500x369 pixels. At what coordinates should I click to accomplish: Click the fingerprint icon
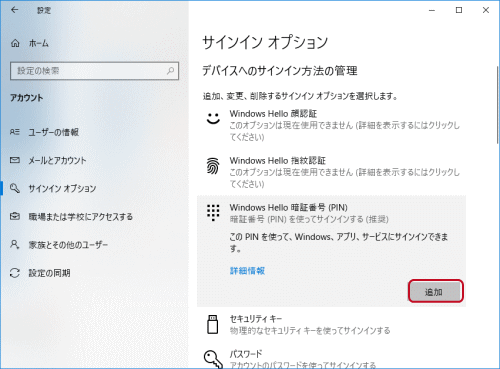[213, 166]
